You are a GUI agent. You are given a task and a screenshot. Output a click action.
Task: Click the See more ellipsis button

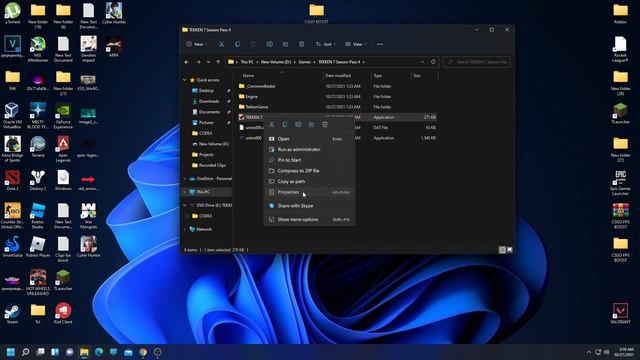click(380, 44)
